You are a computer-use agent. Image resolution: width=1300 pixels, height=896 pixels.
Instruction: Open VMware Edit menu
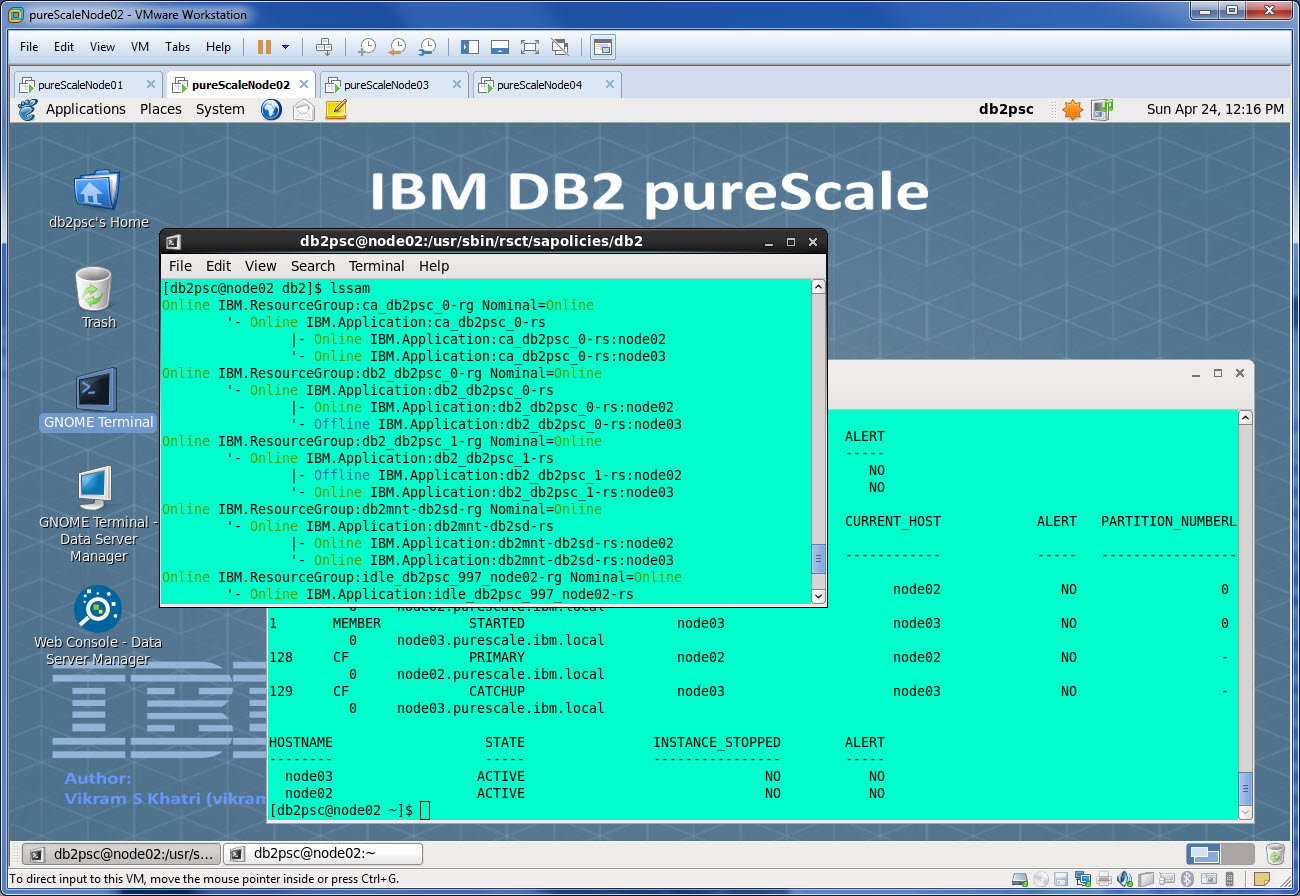click(x=64, y=47)
